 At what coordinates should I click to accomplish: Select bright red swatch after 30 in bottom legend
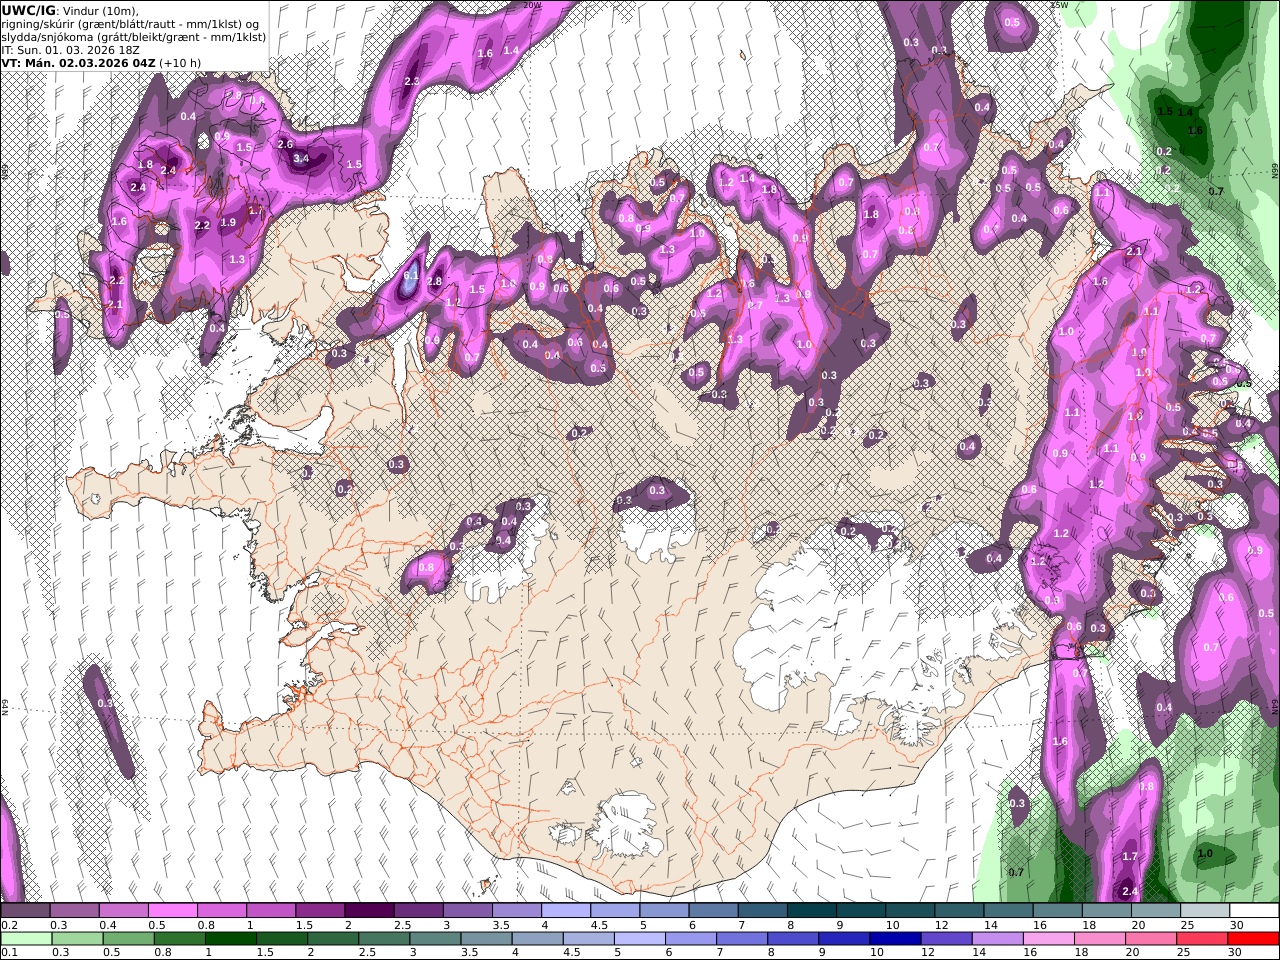[x=1254, y=939]
